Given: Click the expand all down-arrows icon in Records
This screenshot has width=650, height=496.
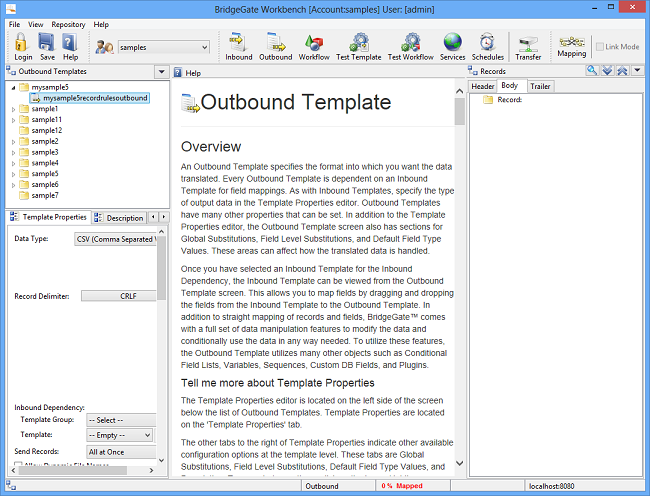Looking at the screenshot, I should coord(607,70).
